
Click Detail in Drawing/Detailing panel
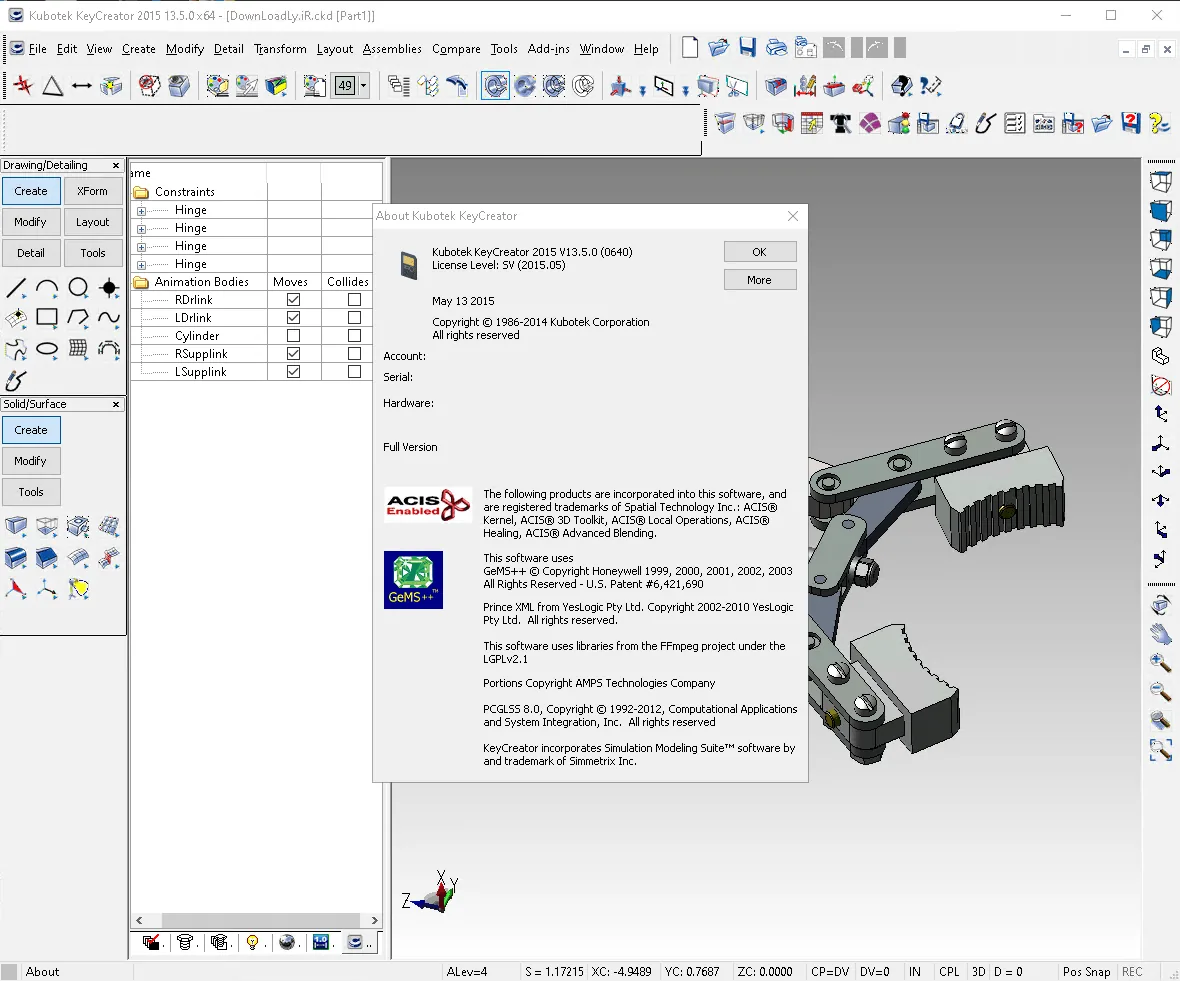click(x=31, y=253)
